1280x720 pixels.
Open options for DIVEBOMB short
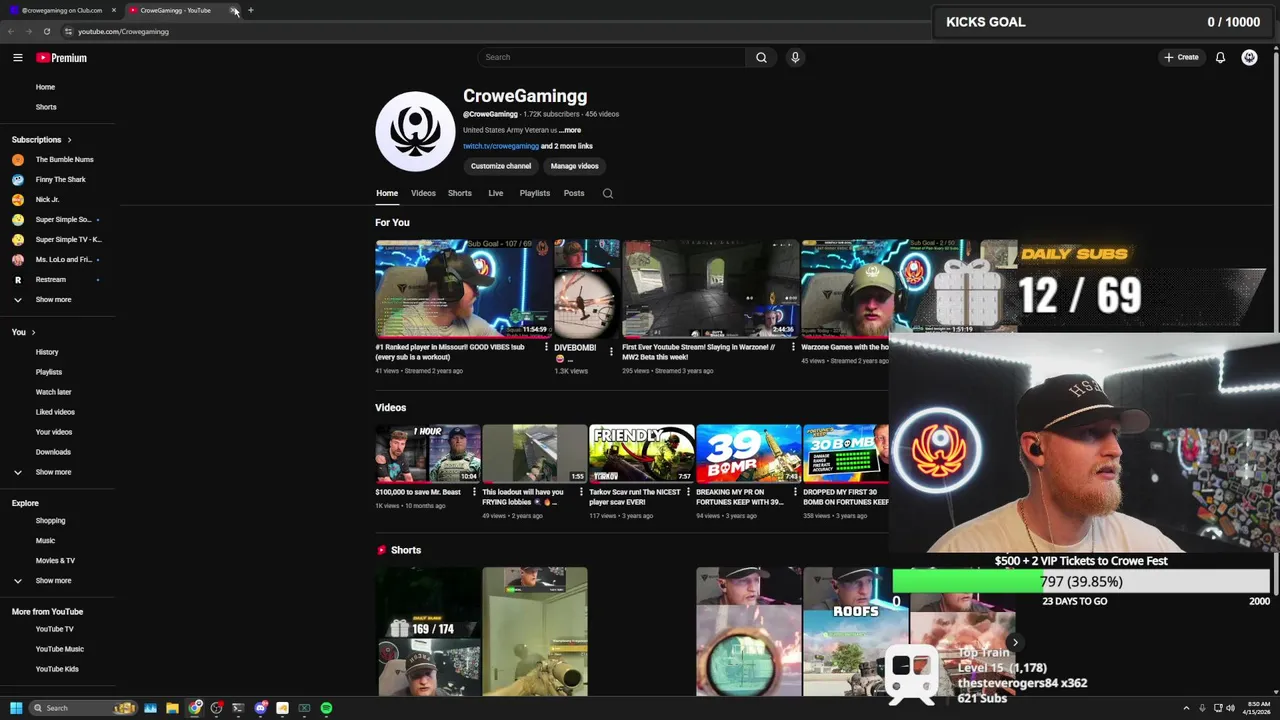pyautogui.click(x=611, y=351)
